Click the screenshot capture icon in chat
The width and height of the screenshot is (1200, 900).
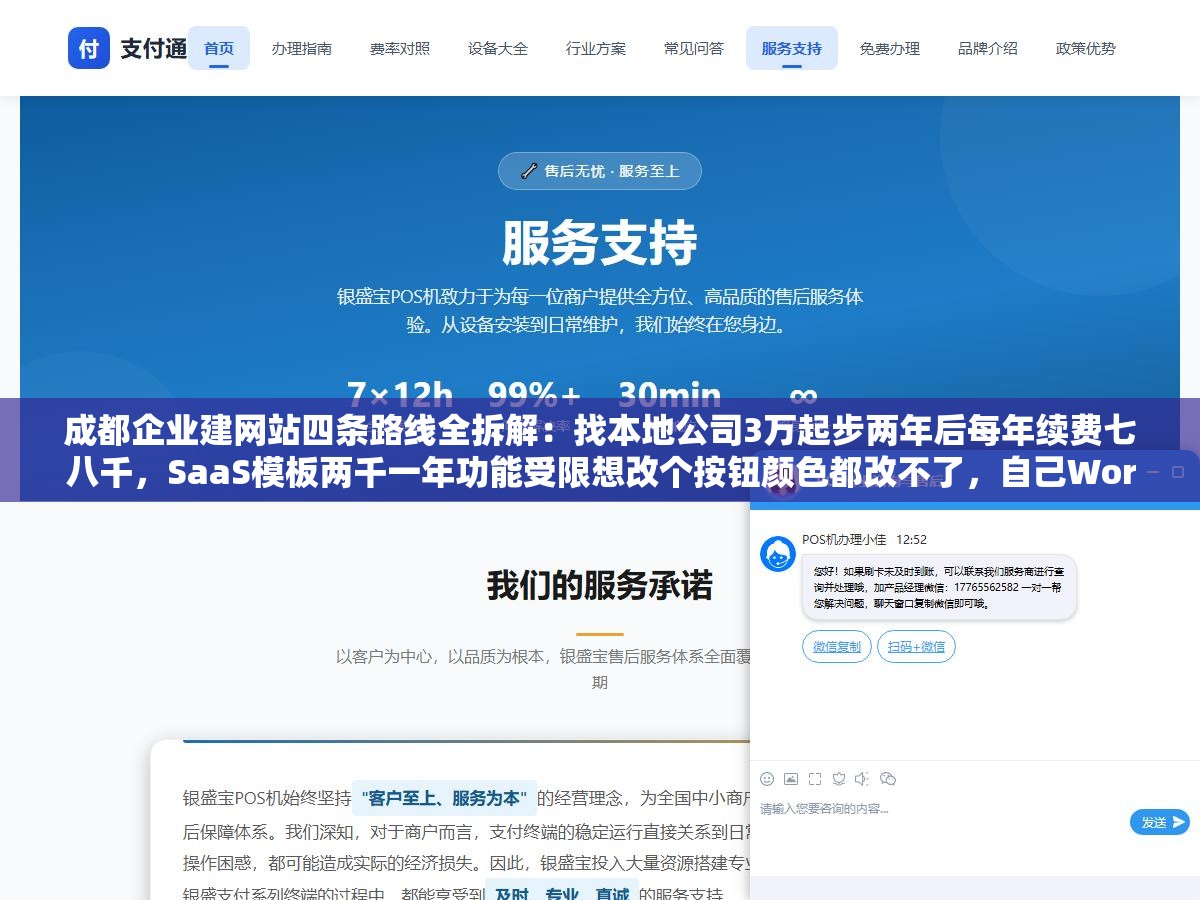(x=815, y=779)
